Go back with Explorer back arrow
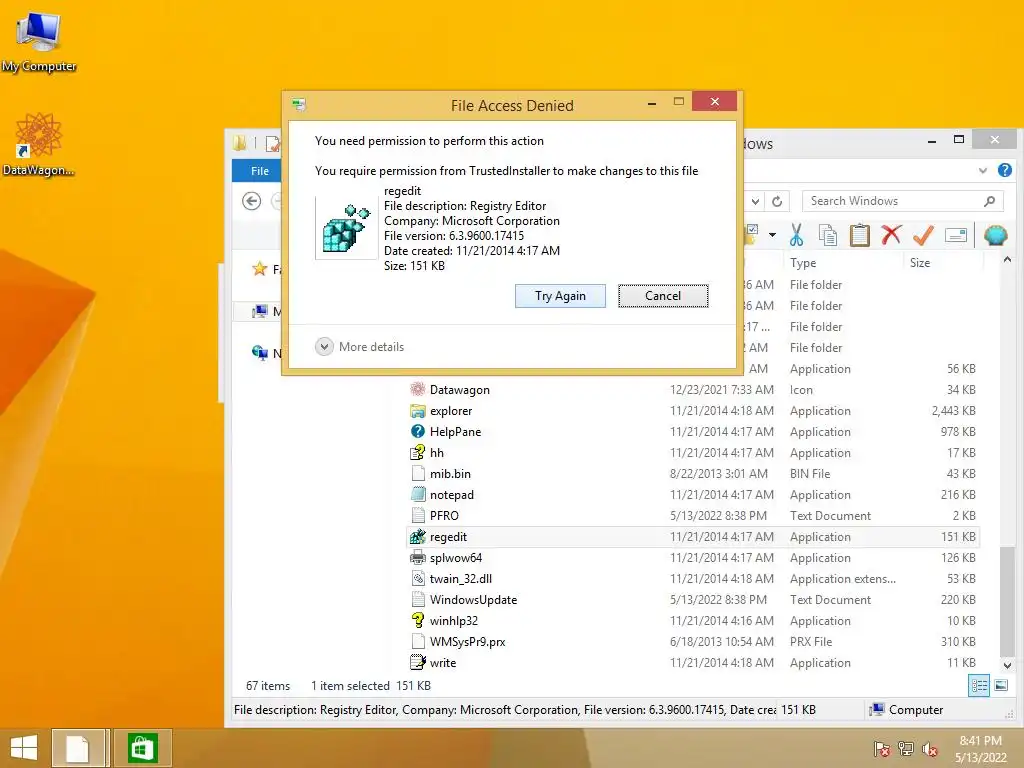The image size is (1024, 768). (251, 201)
